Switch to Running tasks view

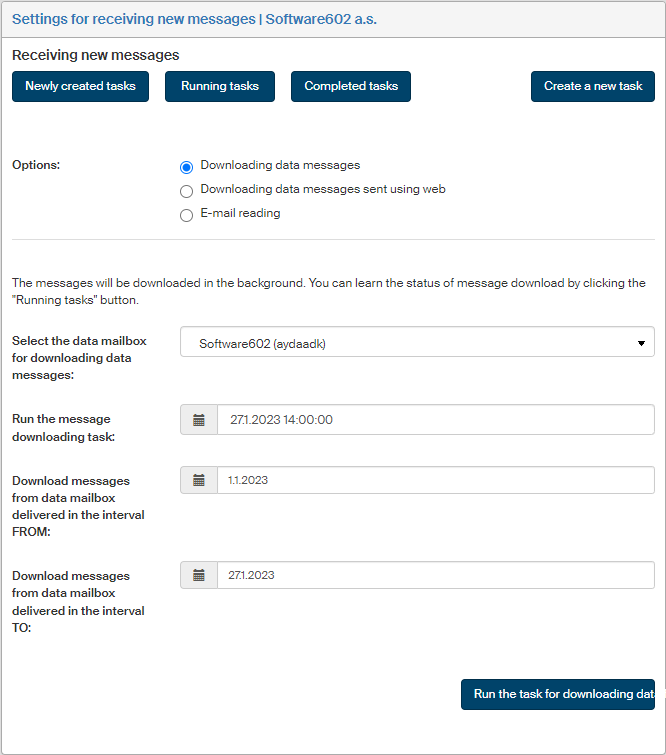[x=220, y=86]
